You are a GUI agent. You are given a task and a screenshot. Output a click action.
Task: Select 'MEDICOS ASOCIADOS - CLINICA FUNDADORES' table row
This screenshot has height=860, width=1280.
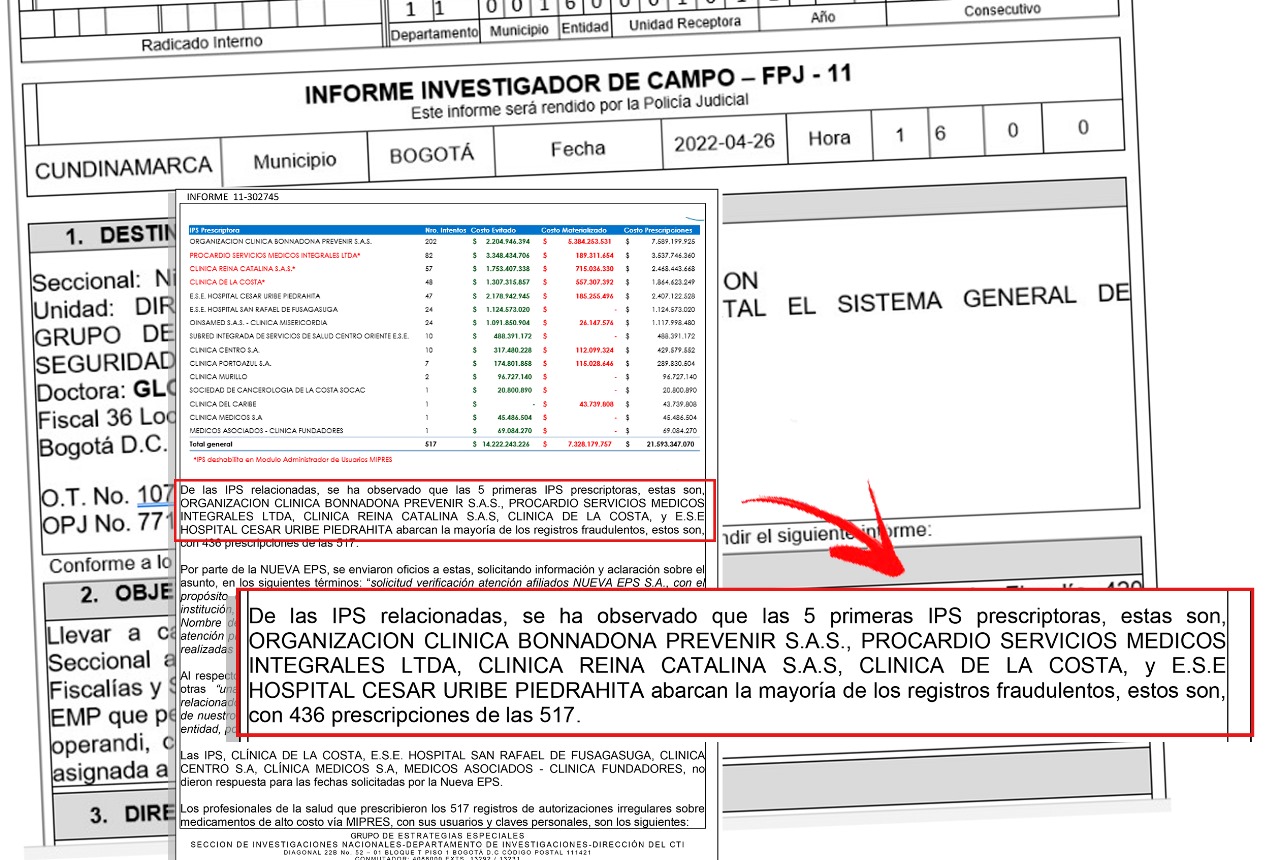tap(442, 431)
